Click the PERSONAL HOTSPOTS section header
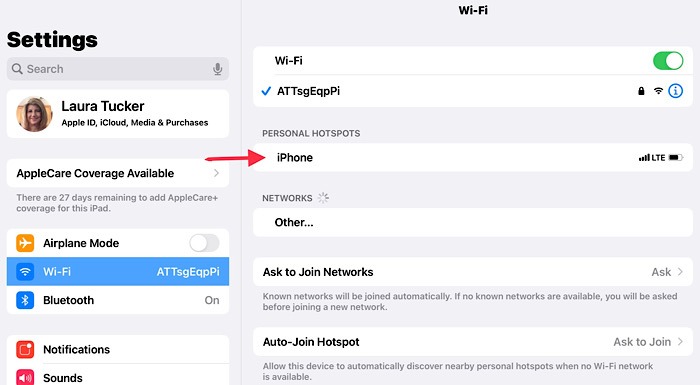 [x=311, y=134]
